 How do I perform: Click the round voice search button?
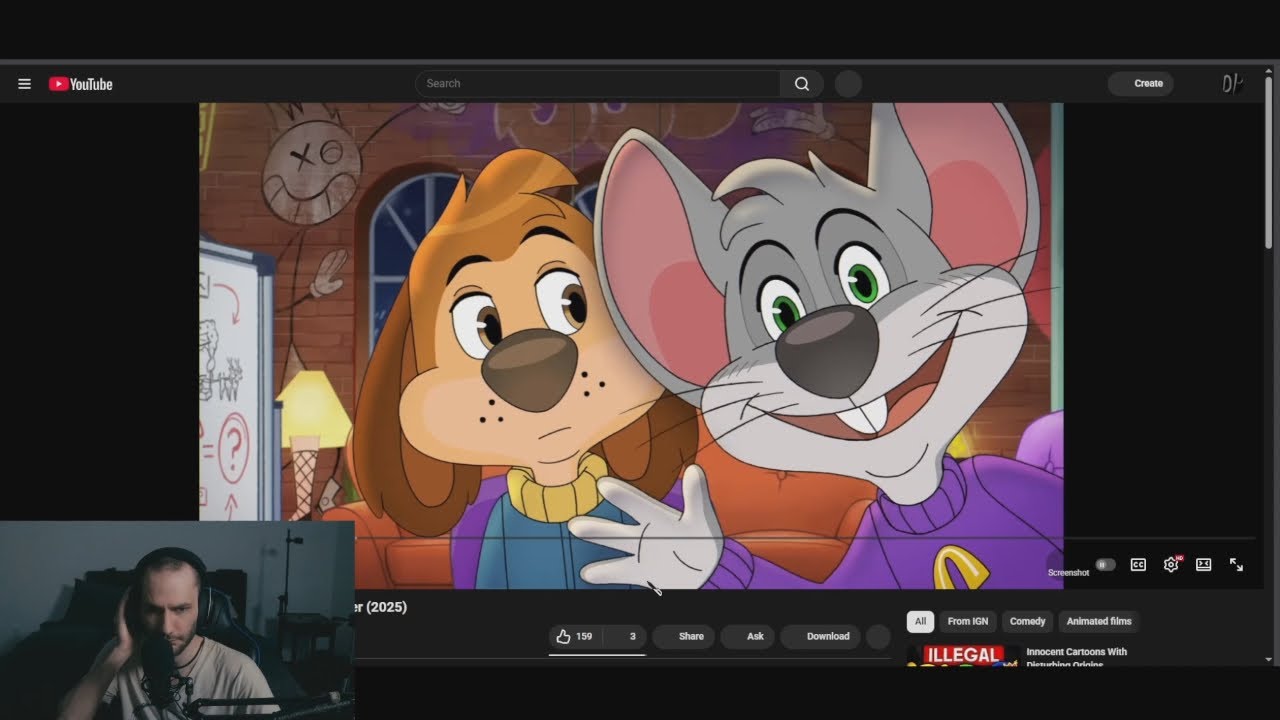click(x=848, y=84)
